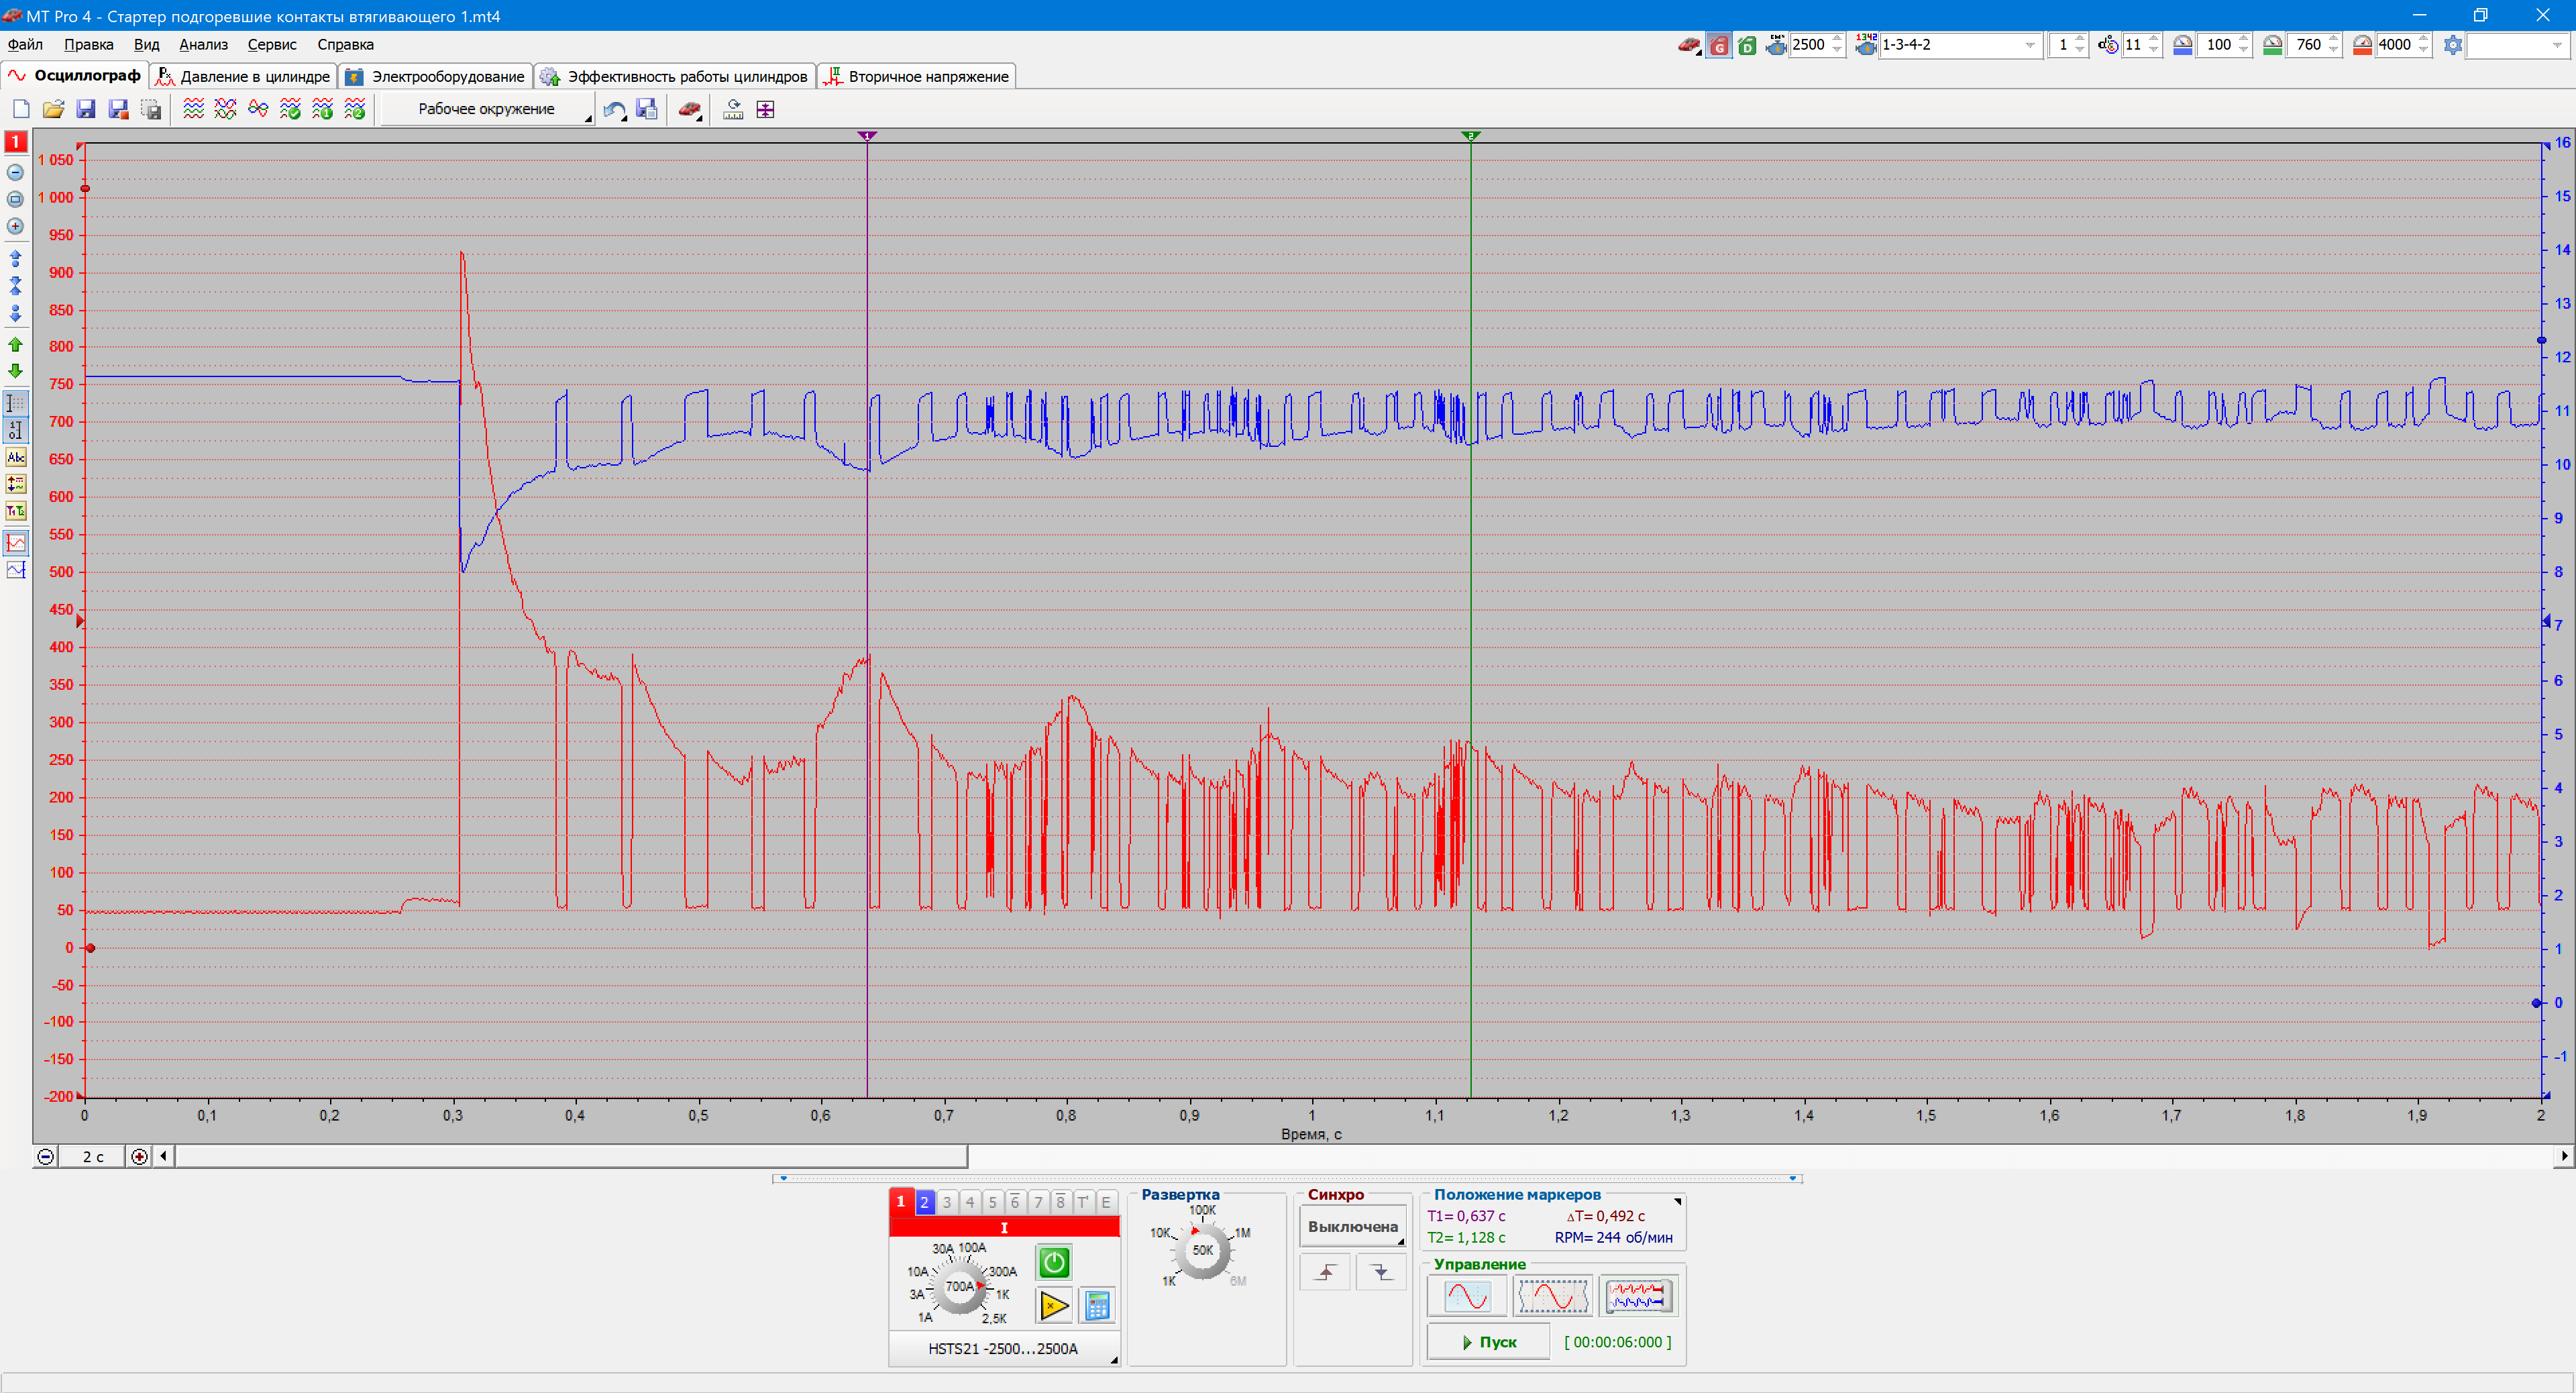Click the Развертка sample rate knob
2576x1393 pixels.
click(1202, 1250)
